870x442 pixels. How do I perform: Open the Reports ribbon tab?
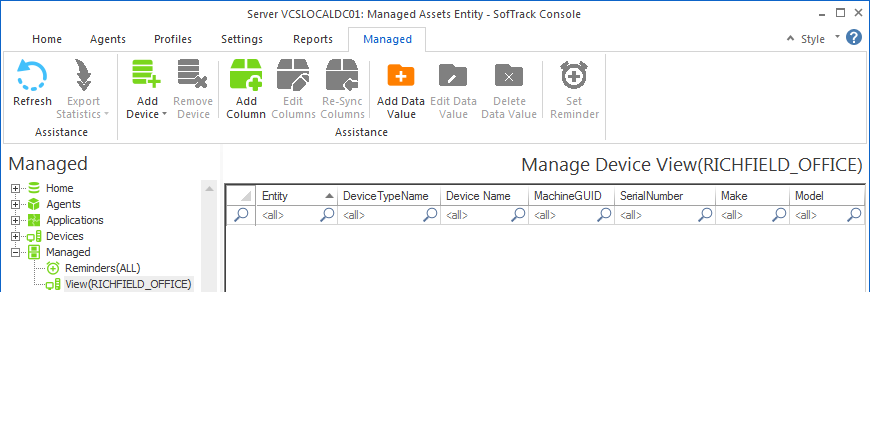pos(312,39)
